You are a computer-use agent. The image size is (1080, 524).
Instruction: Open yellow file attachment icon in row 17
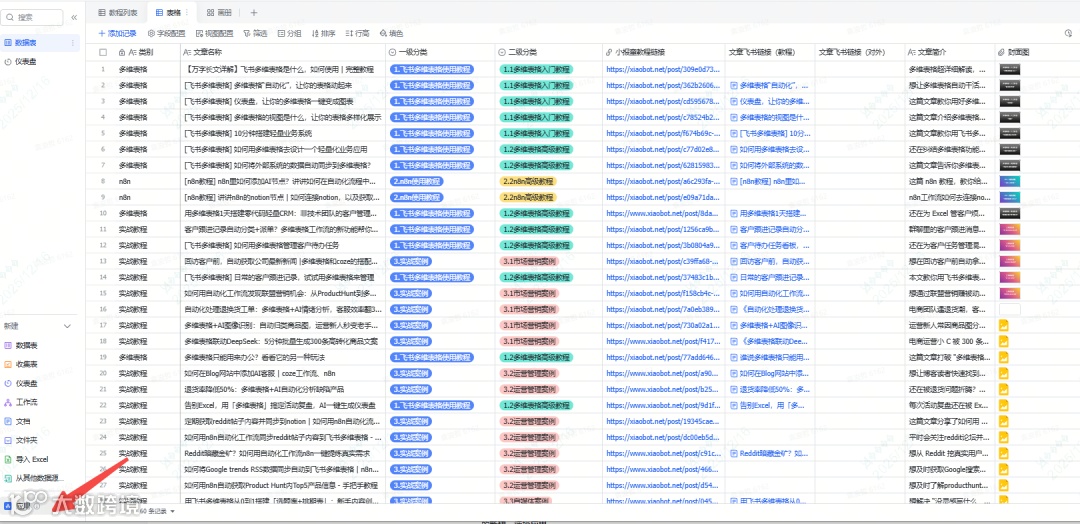pyautogui.click(x=1004, y=325)
